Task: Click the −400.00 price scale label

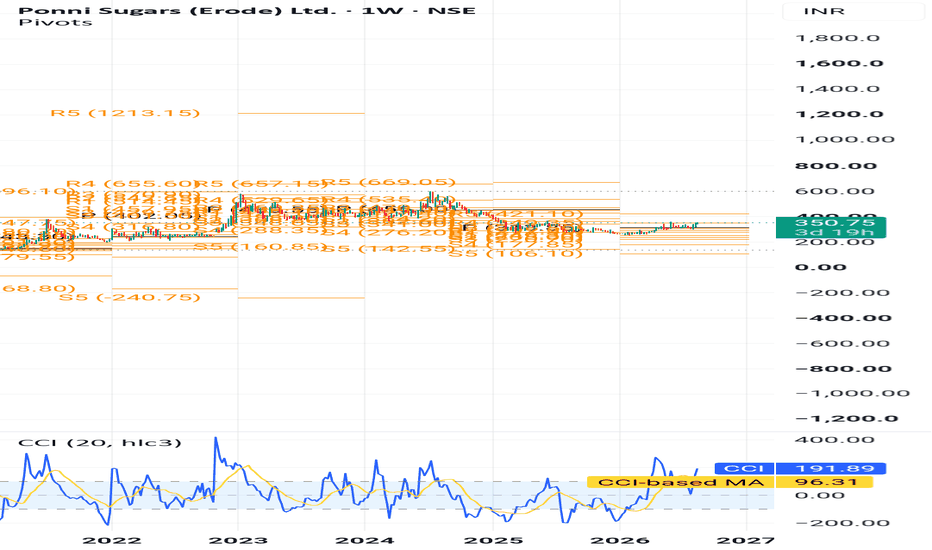Action: (843, 318)
